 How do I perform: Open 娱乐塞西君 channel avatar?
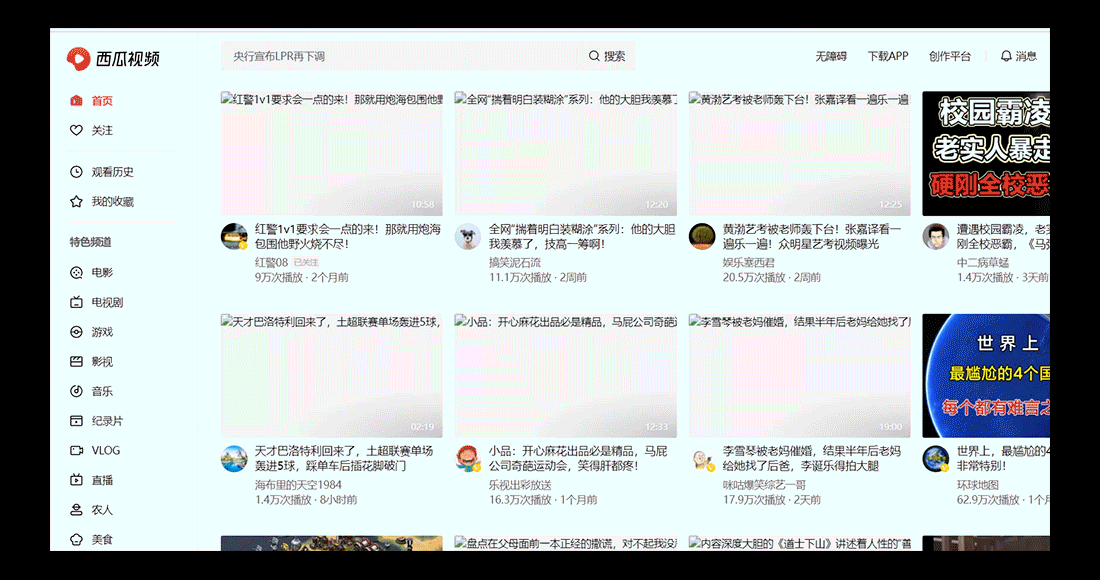click(x=702, y=237)
